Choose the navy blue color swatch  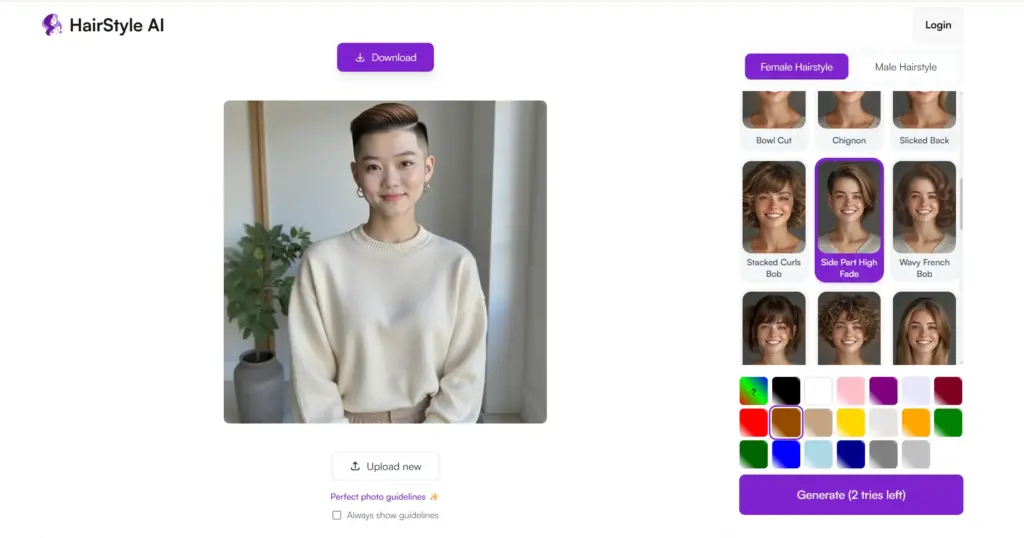(851, 454)
